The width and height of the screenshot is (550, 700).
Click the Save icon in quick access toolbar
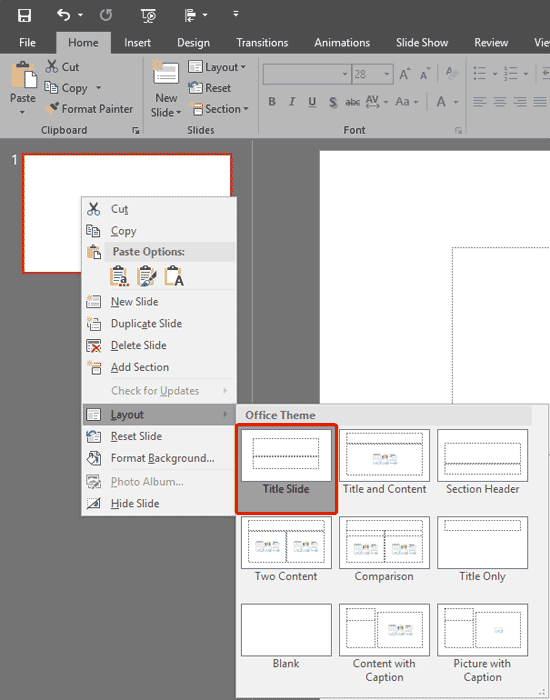pos(24,16)
